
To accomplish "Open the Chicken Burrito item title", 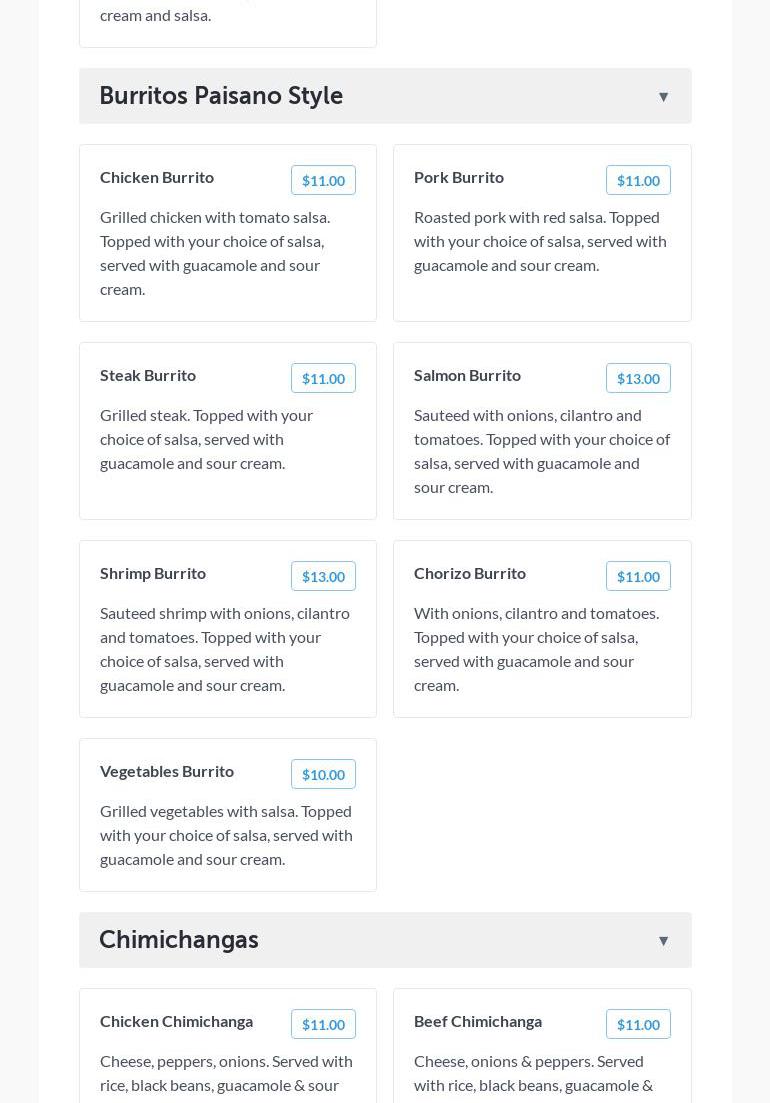I will pyautogui.click(x=157, y=177).
